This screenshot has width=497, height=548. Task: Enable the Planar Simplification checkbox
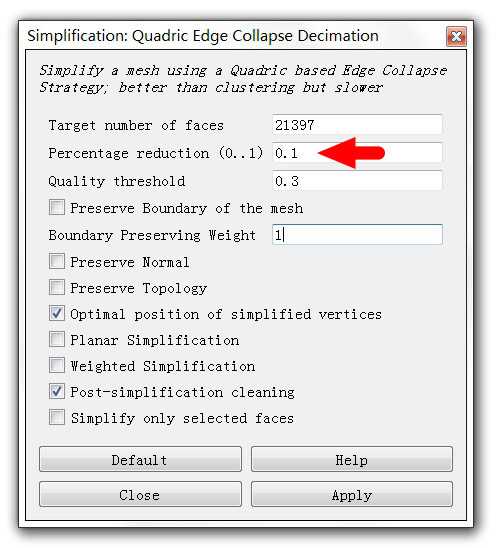tap(57, 339)
